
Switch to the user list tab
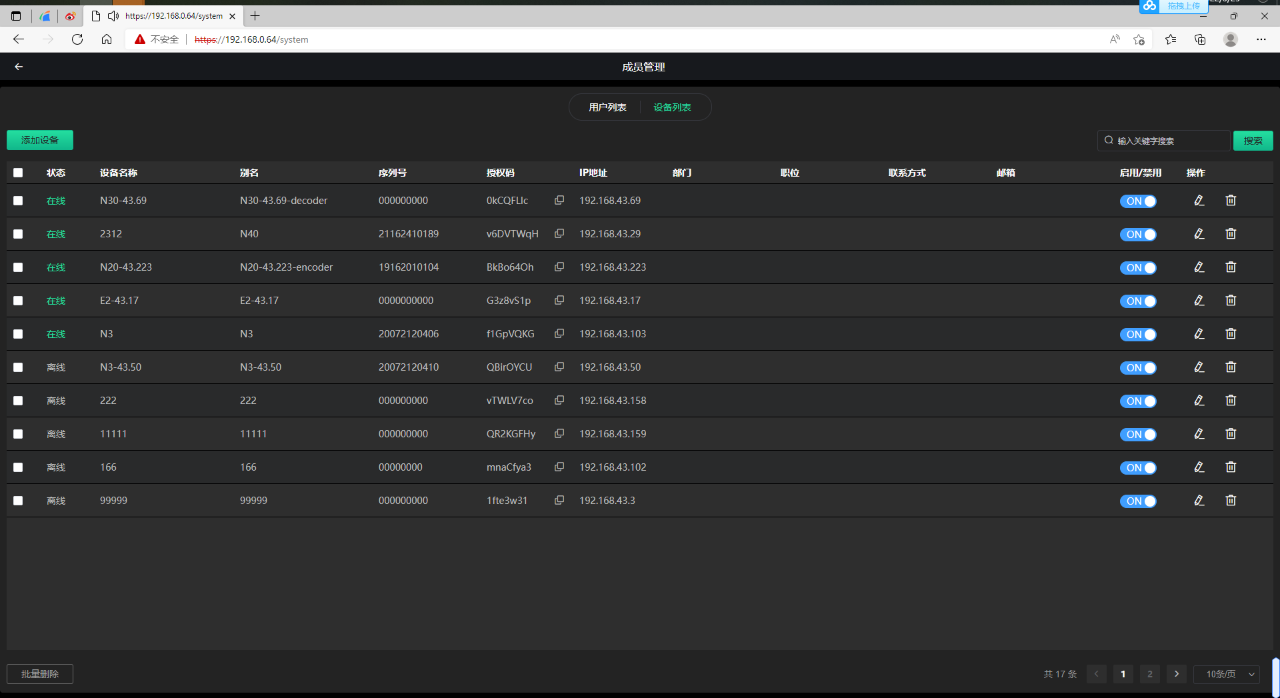click(x=607, y=107)
